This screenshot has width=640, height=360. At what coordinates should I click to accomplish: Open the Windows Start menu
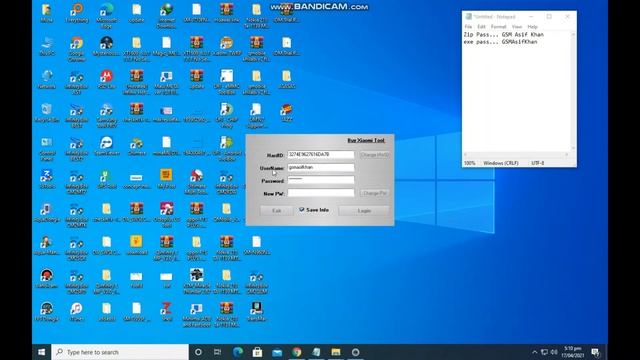tap(42, 352)
